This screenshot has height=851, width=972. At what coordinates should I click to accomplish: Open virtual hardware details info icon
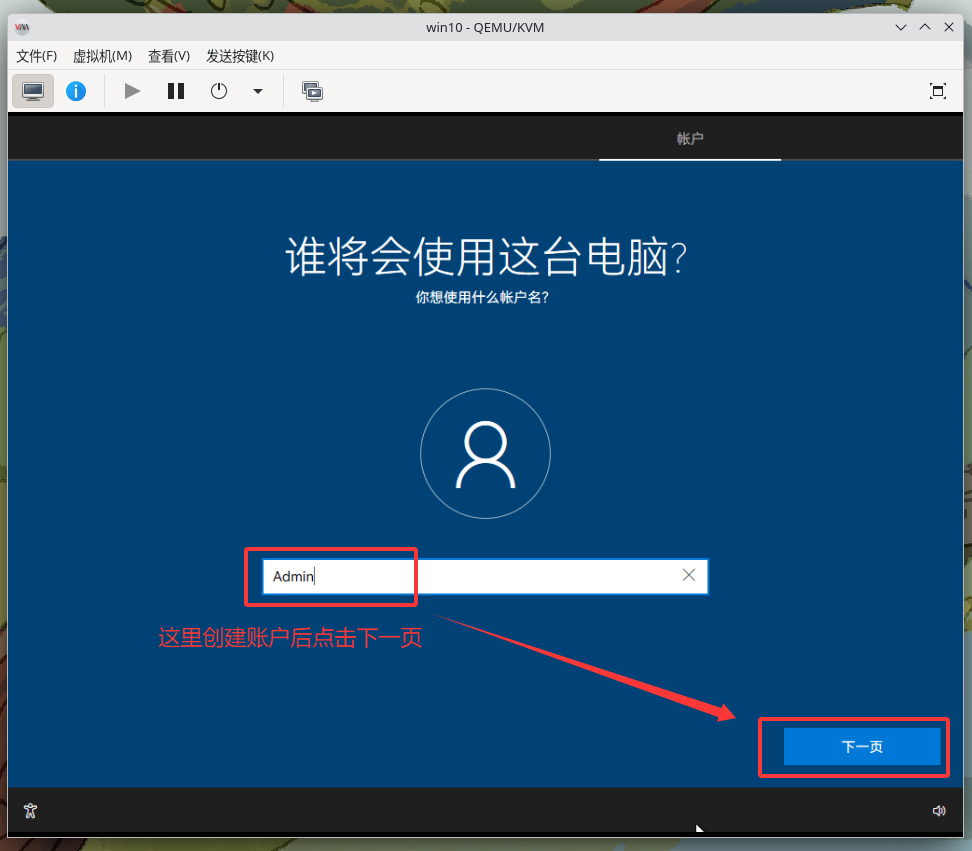76,91
